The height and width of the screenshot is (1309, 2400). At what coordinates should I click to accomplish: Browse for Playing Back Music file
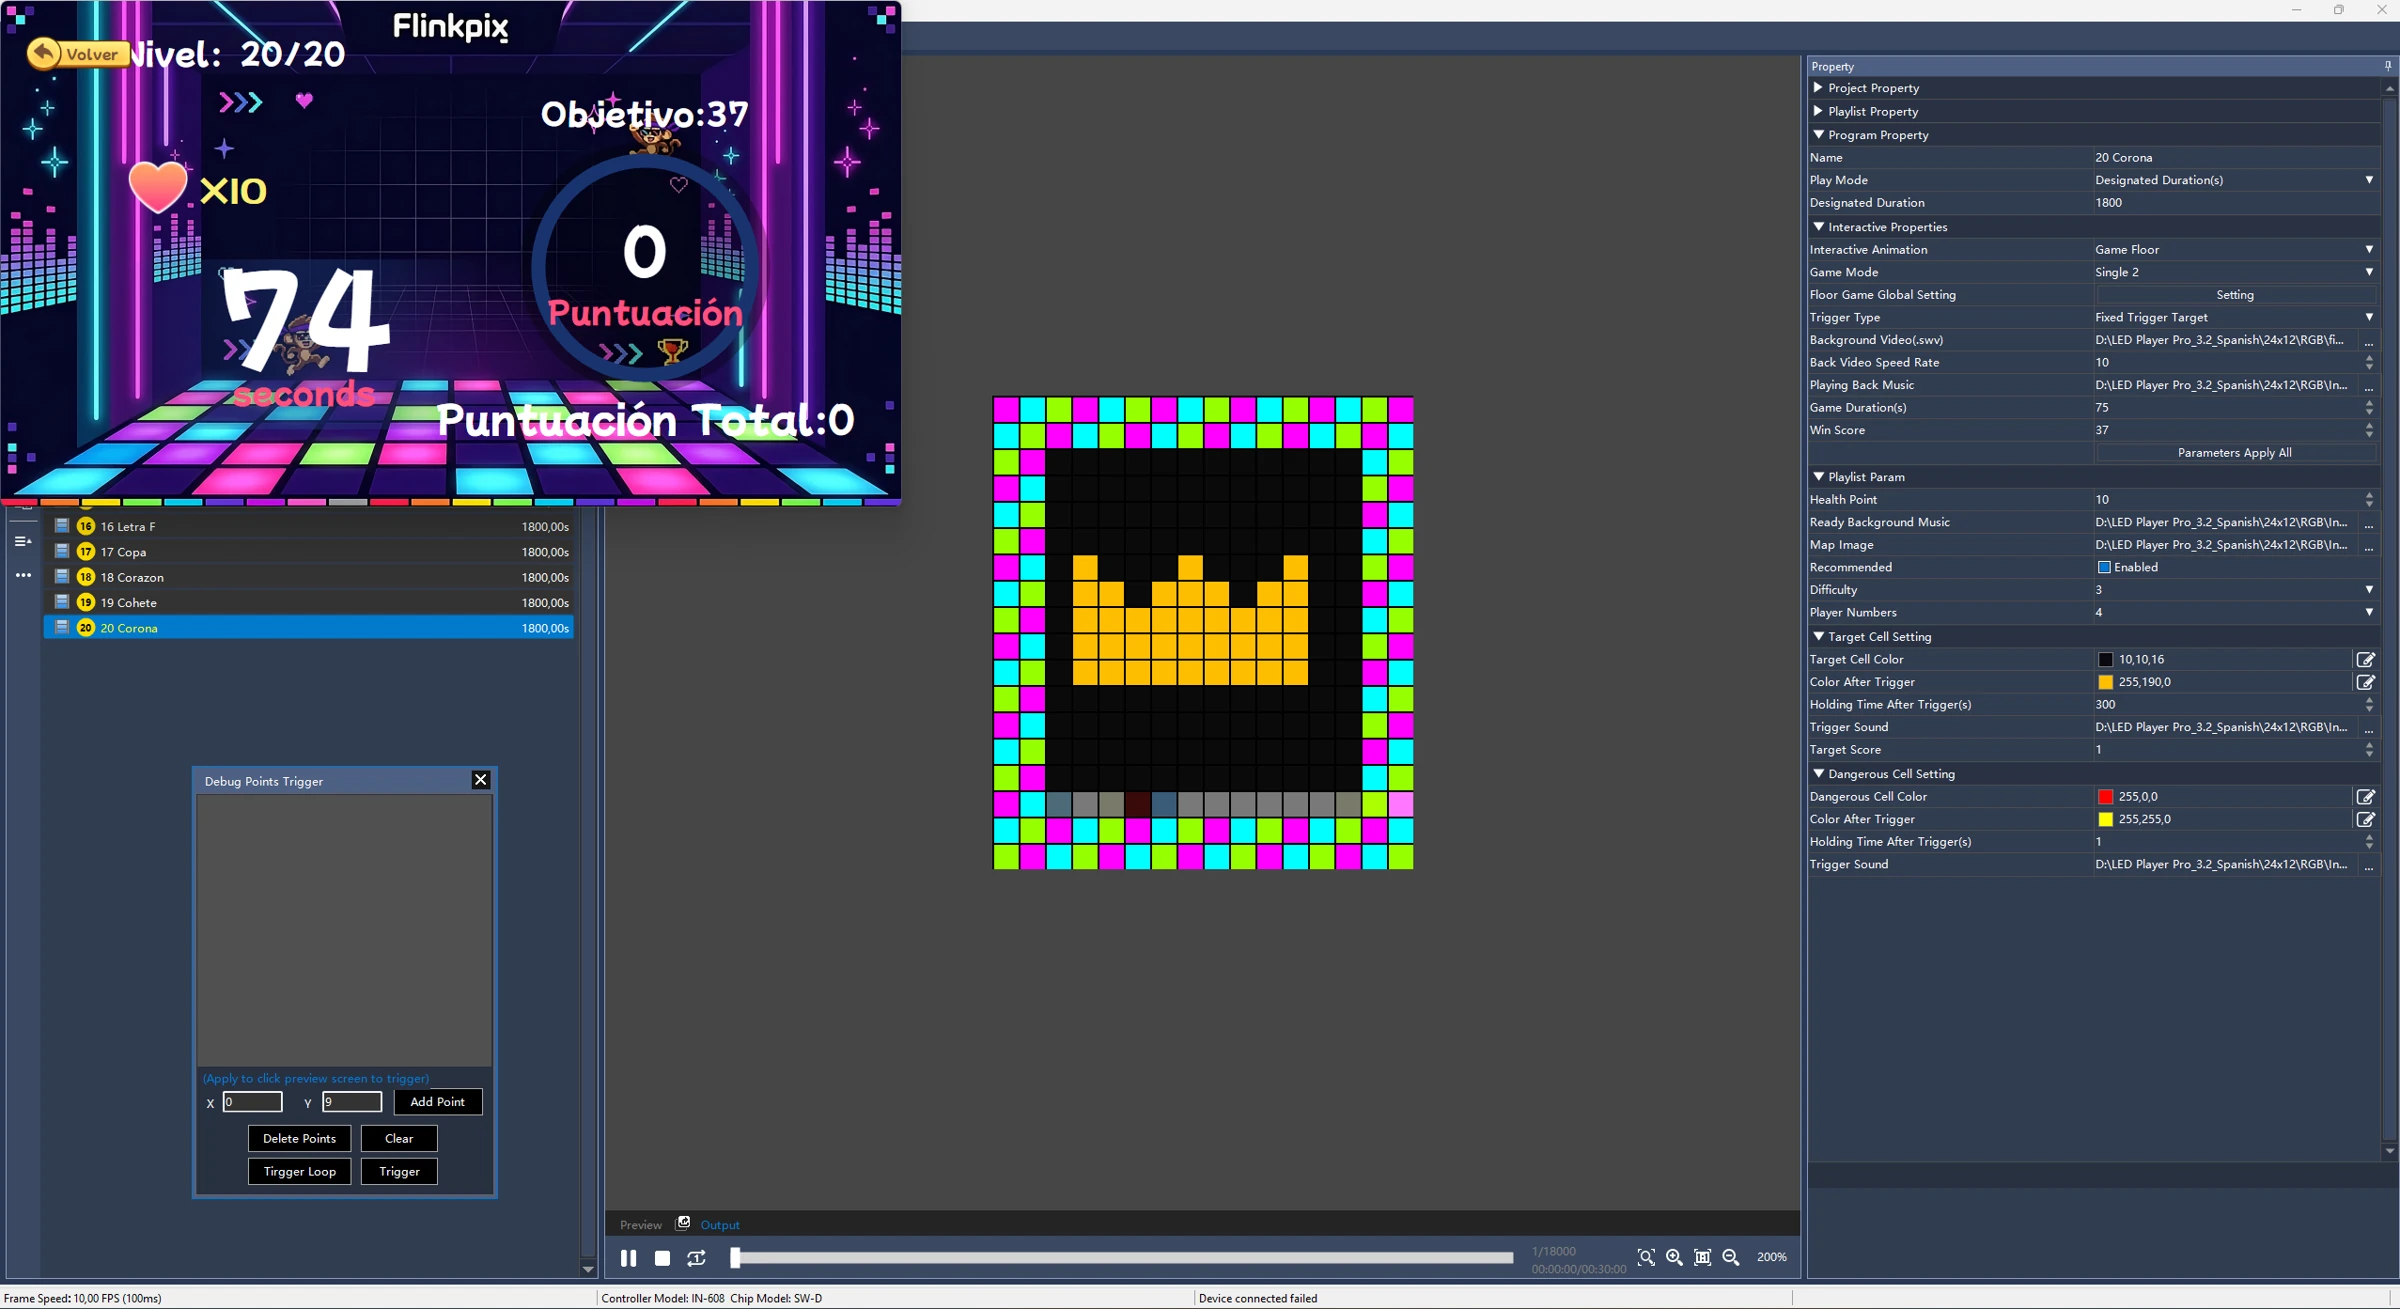coord(2368,386)
